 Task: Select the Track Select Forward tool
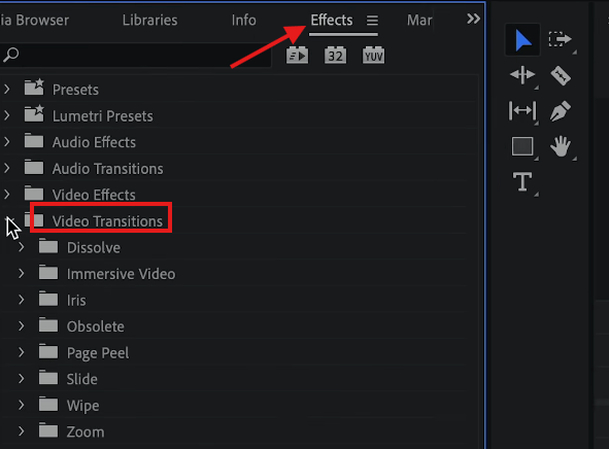tap(560, 40)
